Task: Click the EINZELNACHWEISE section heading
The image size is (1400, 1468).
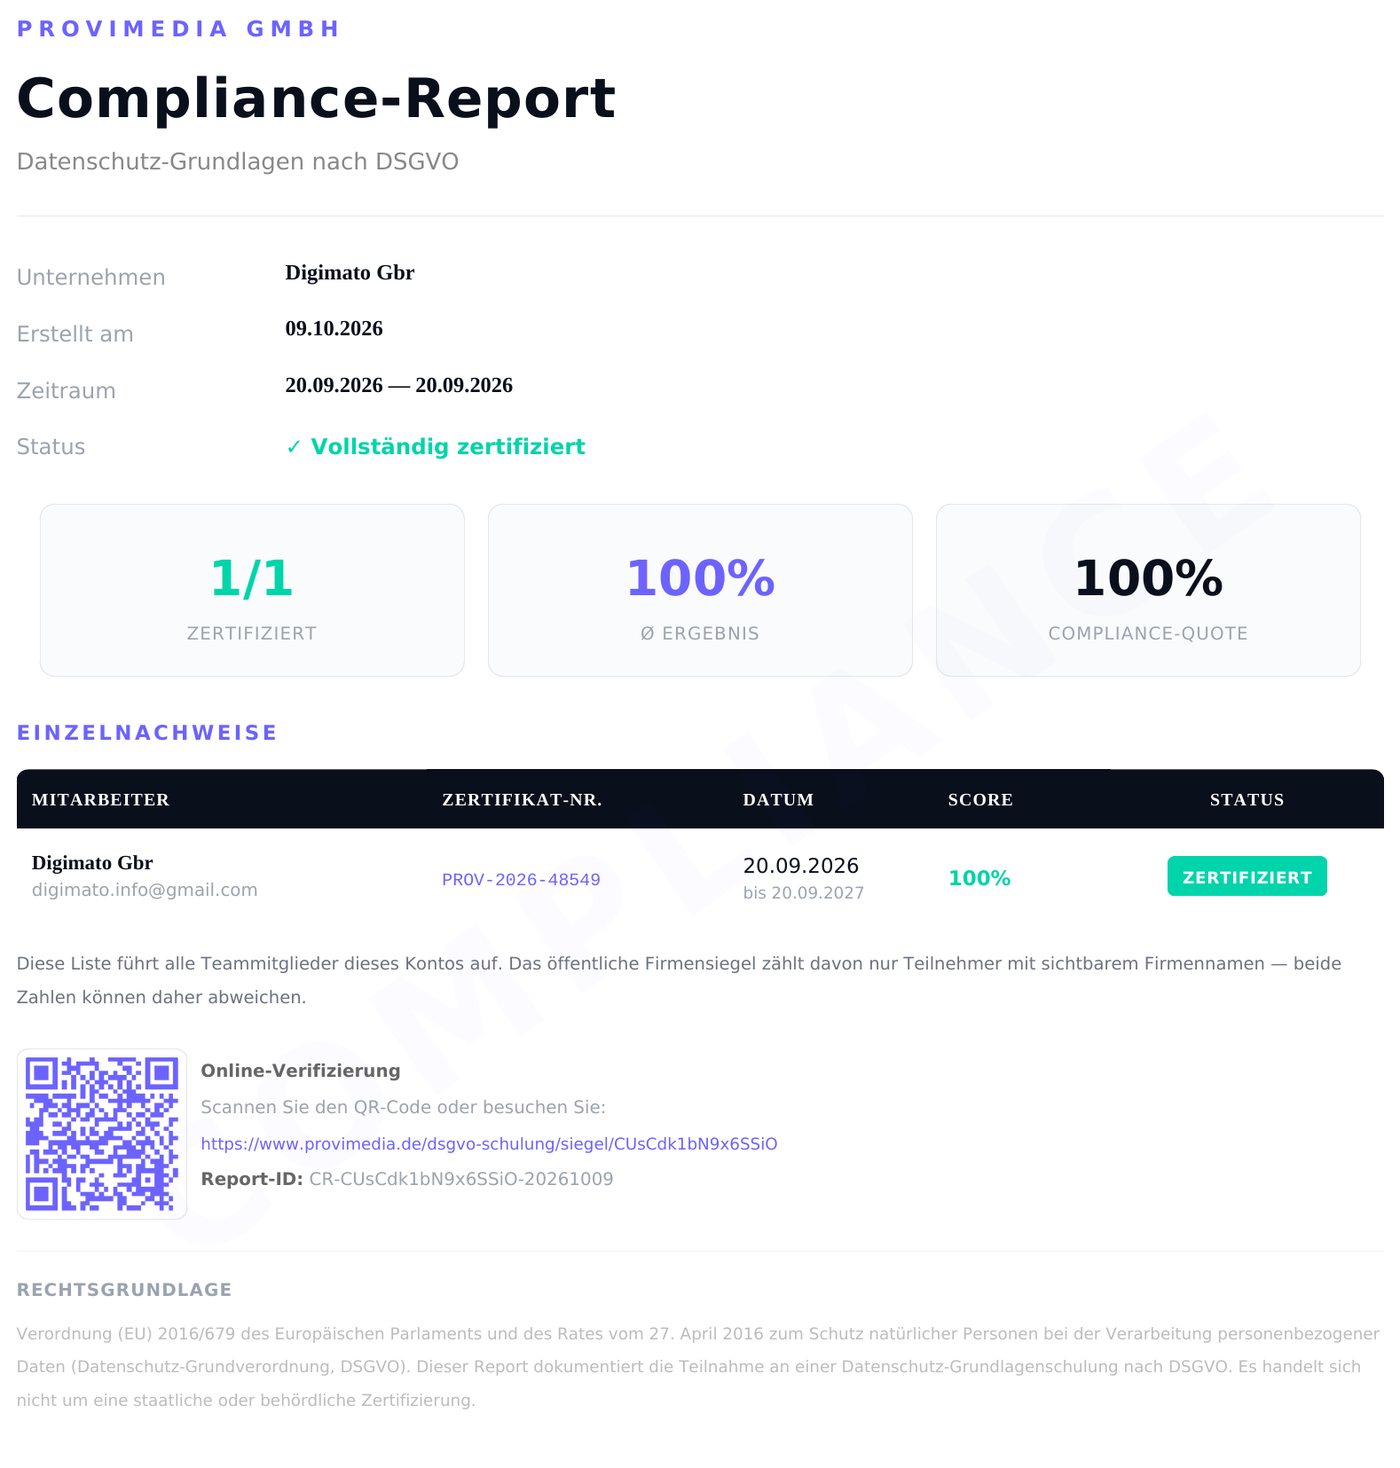Action: coord(147,733)
